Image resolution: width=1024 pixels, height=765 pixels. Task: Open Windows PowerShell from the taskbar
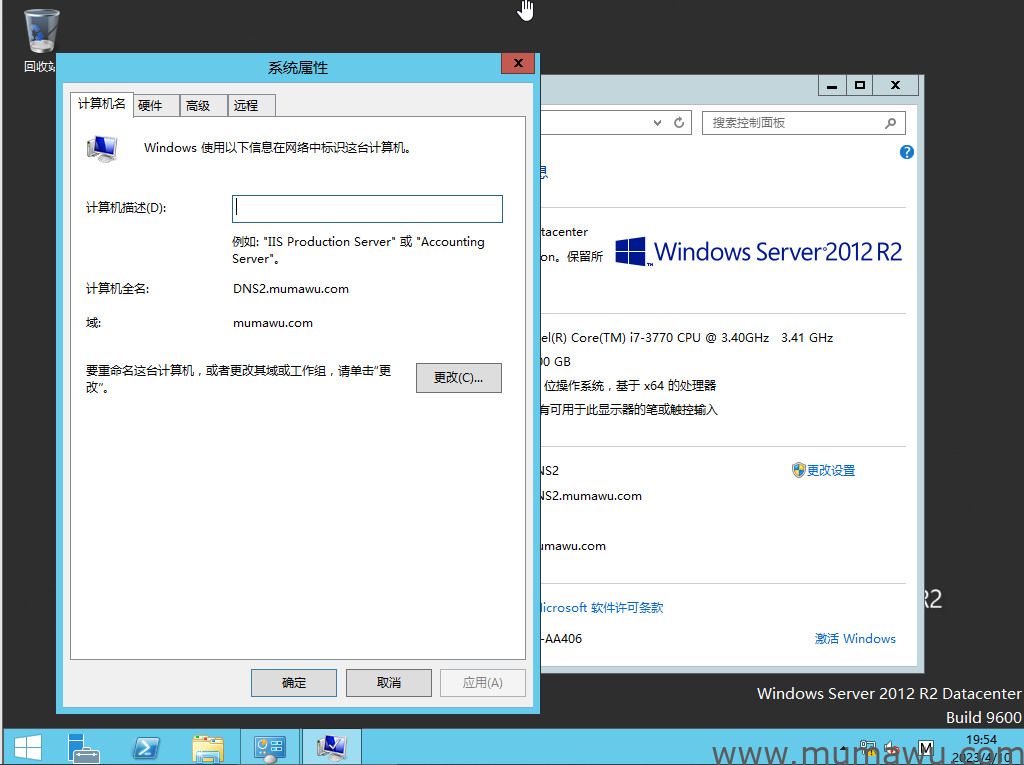point(146,747)
